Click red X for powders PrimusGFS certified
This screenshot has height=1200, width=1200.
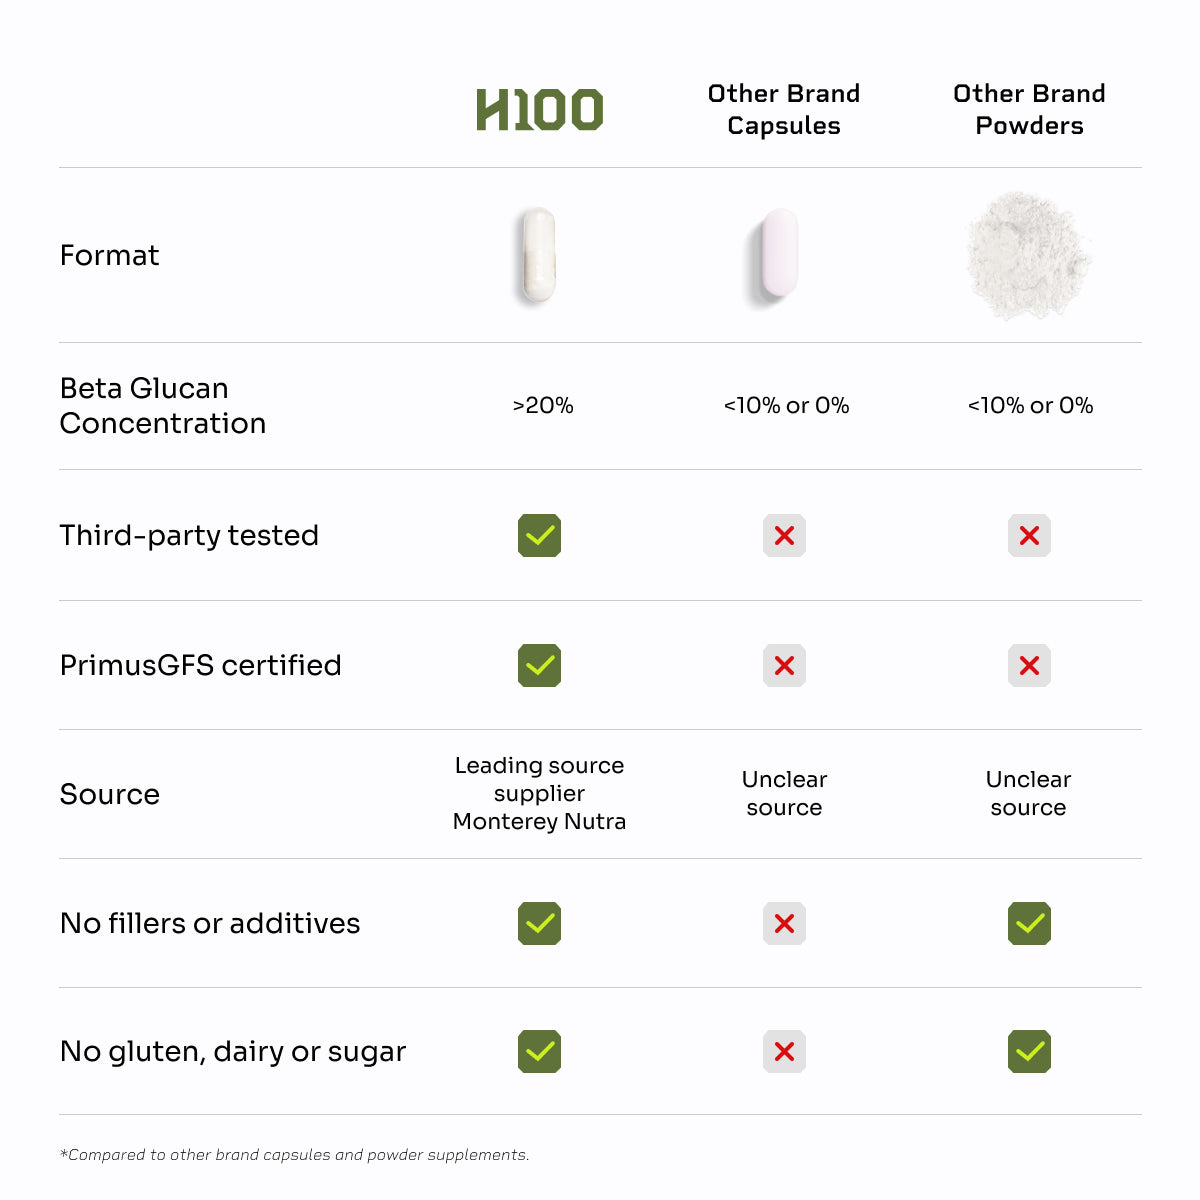coord(1029,665)
